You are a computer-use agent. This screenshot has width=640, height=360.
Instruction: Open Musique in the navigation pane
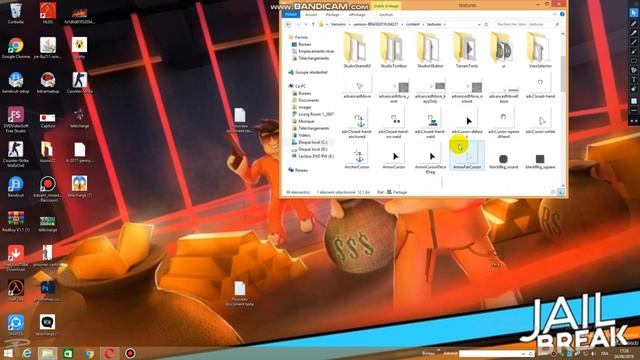303,121
